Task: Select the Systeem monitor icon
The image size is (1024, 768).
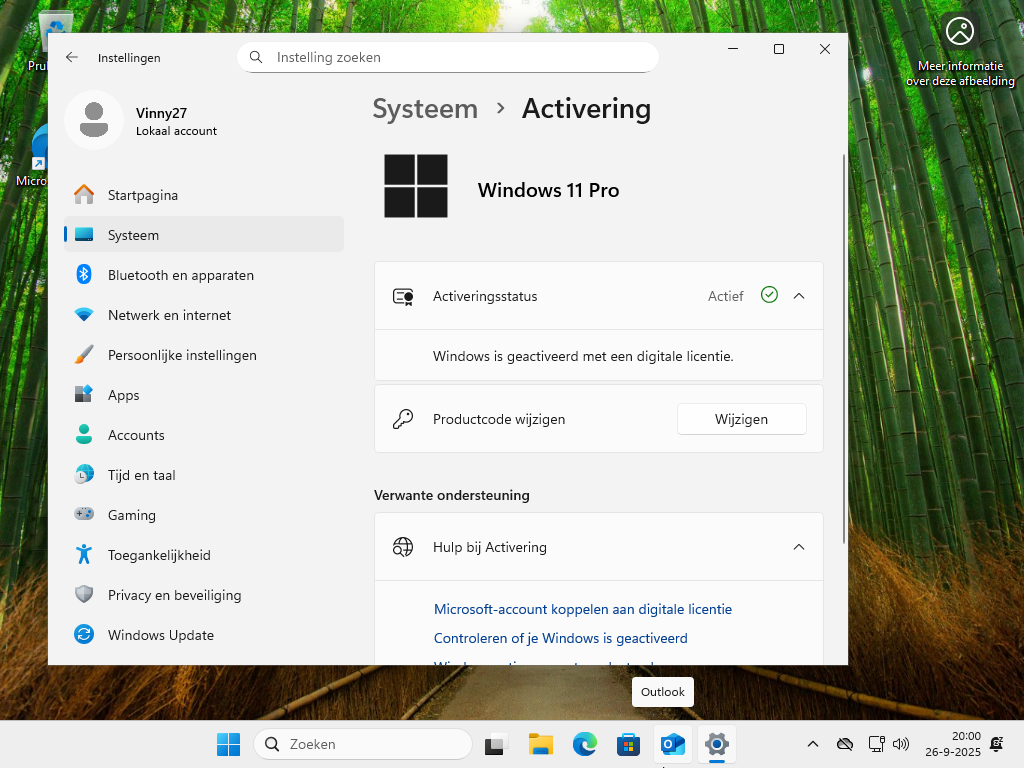Action: click(84, 234)
